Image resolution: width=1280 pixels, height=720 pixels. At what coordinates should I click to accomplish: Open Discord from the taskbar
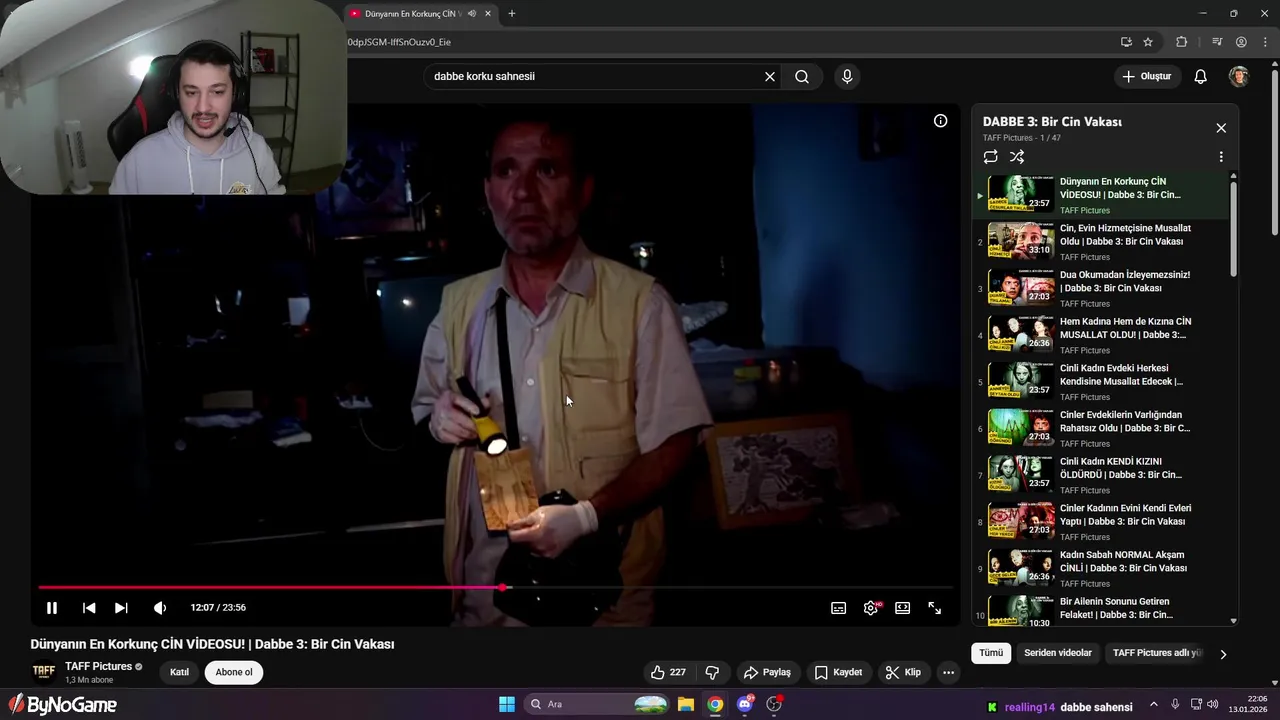[x=745, y=704]
